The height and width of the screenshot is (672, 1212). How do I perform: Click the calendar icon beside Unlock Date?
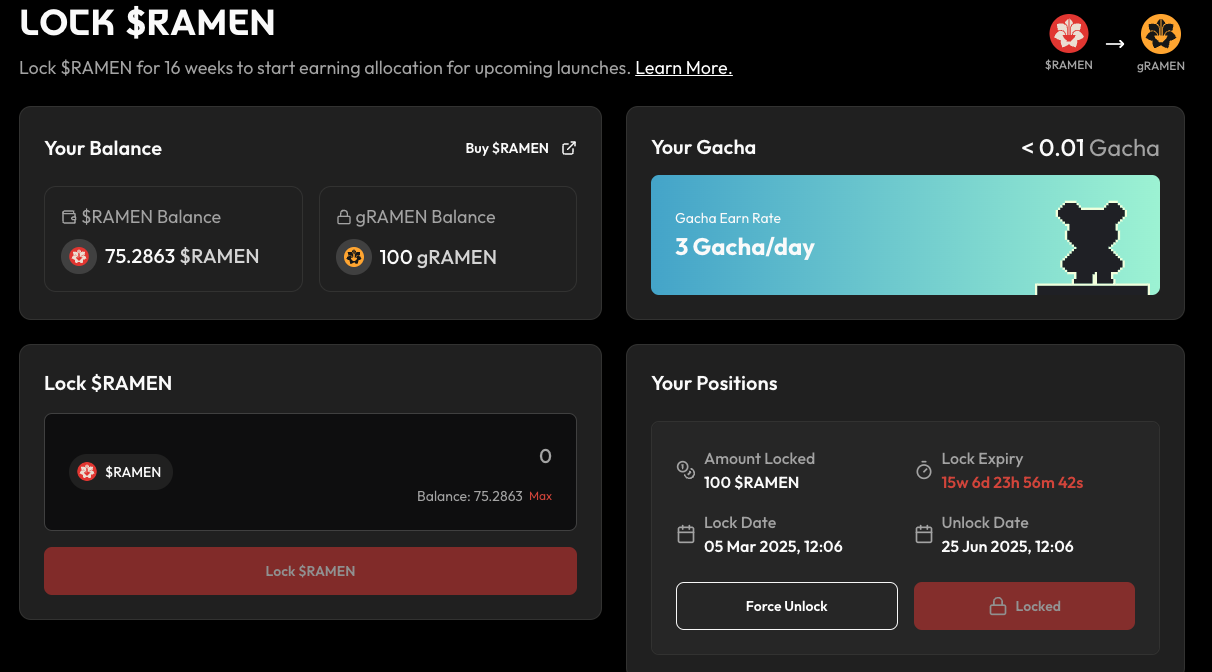(x=924, y=534)
